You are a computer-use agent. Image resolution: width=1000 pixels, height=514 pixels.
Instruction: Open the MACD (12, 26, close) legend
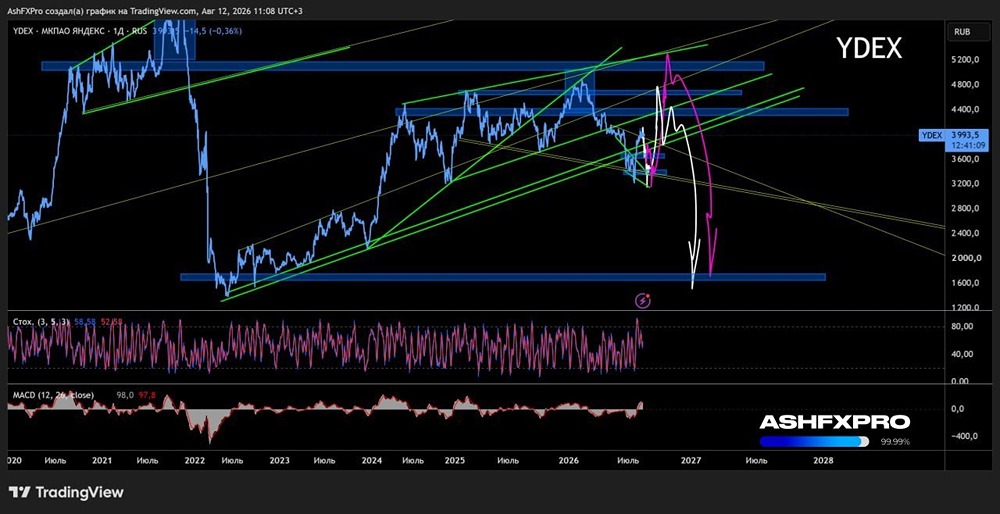(54, 395)
